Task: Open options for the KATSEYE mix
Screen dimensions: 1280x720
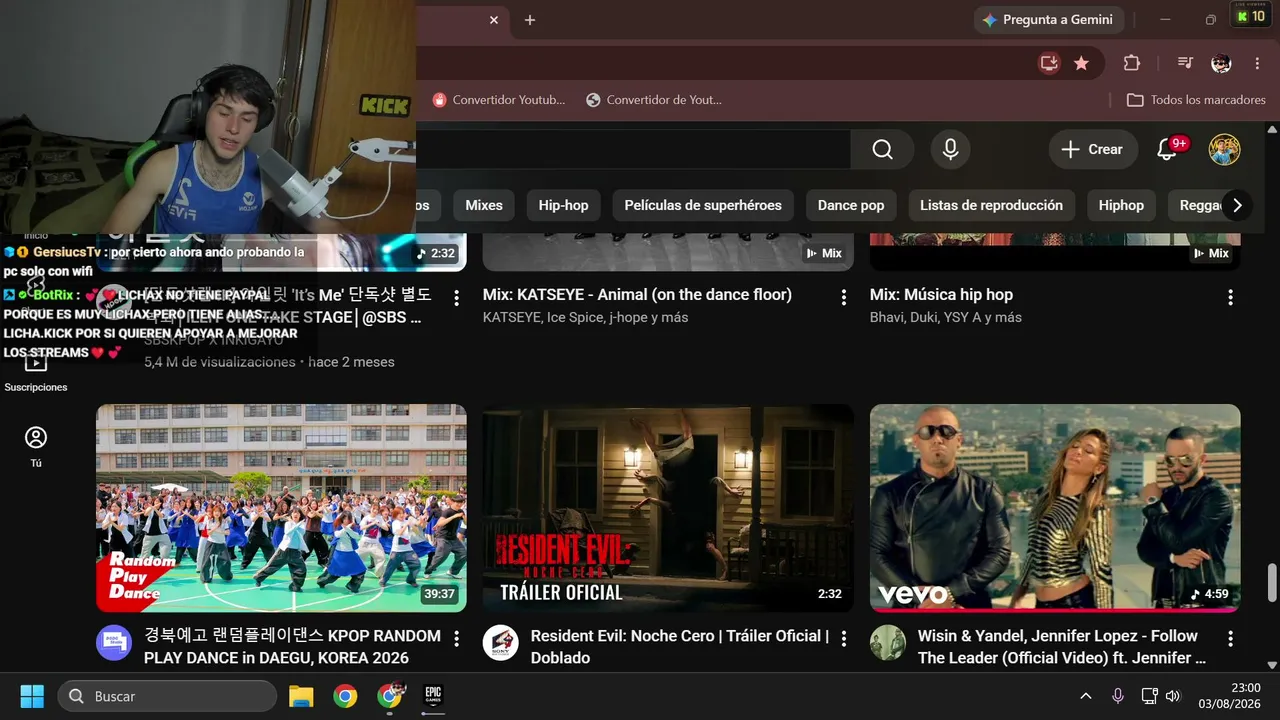Action: pyautogui.click(x=843, y=297)
